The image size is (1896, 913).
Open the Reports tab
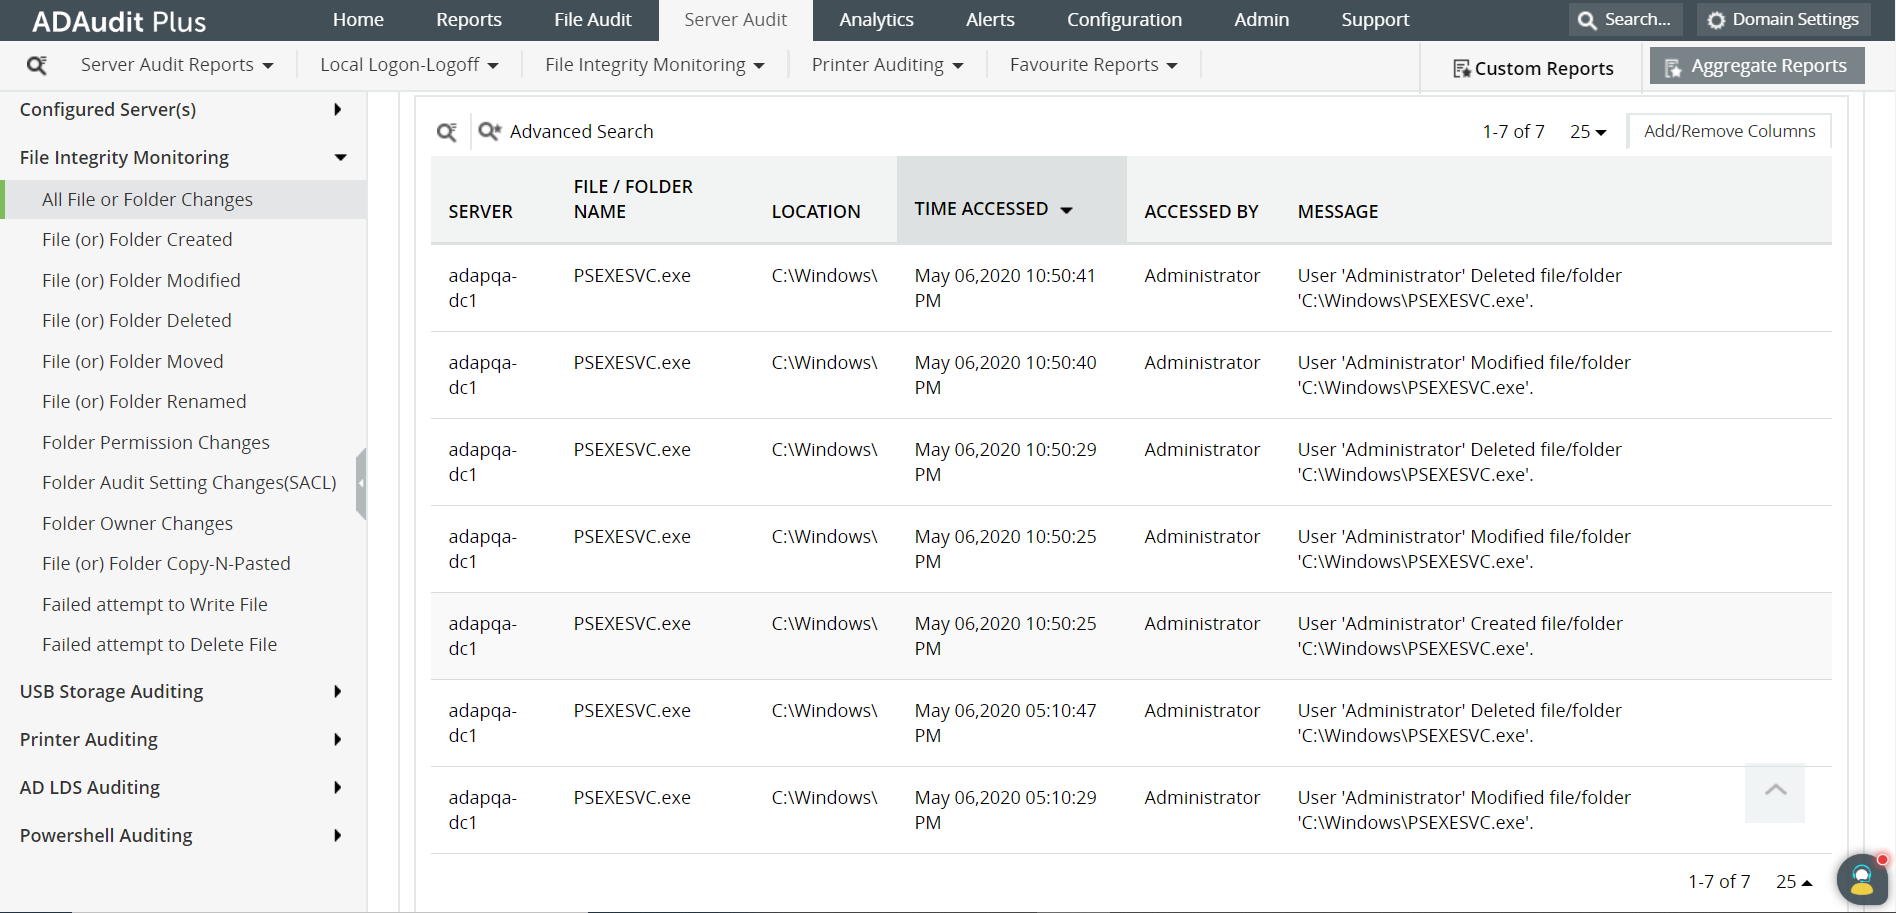click(x=469, y=20)
